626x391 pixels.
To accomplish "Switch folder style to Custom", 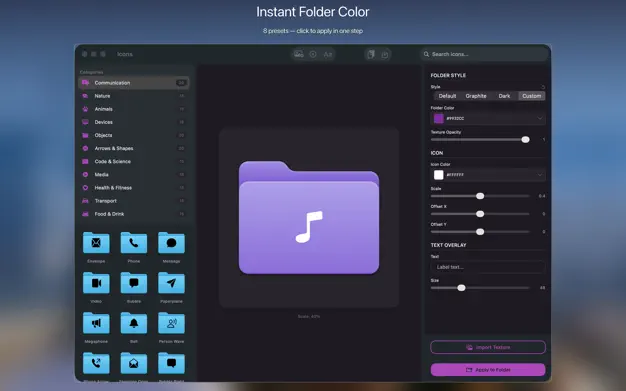I will coord(531,96).
